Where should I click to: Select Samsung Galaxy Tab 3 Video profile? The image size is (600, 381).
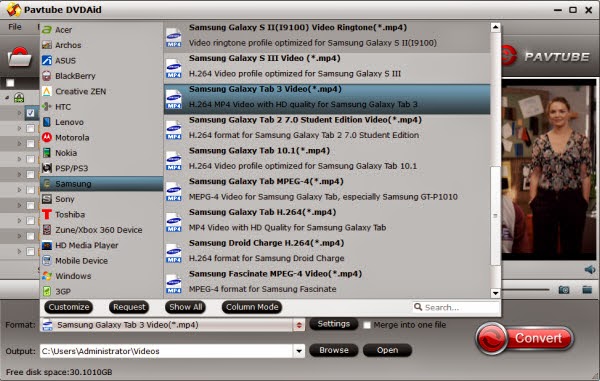(327, 99)
